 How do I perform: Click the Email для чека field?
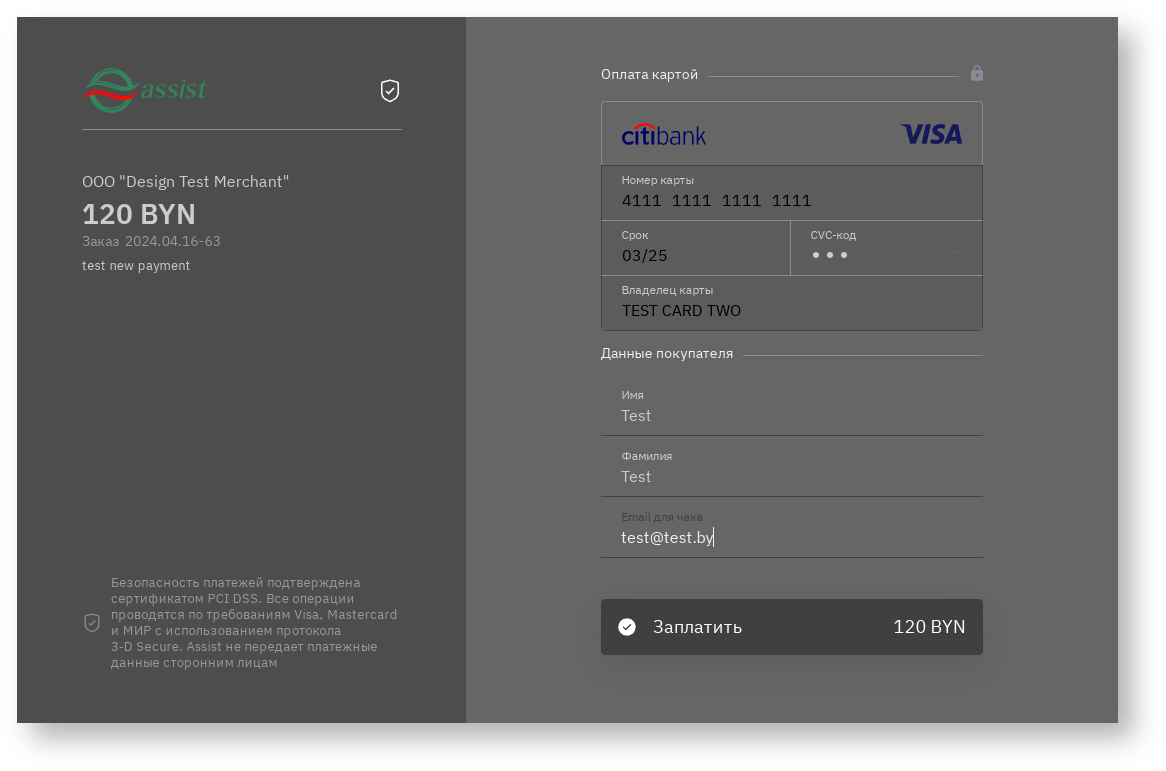click(x=791, y=537)
